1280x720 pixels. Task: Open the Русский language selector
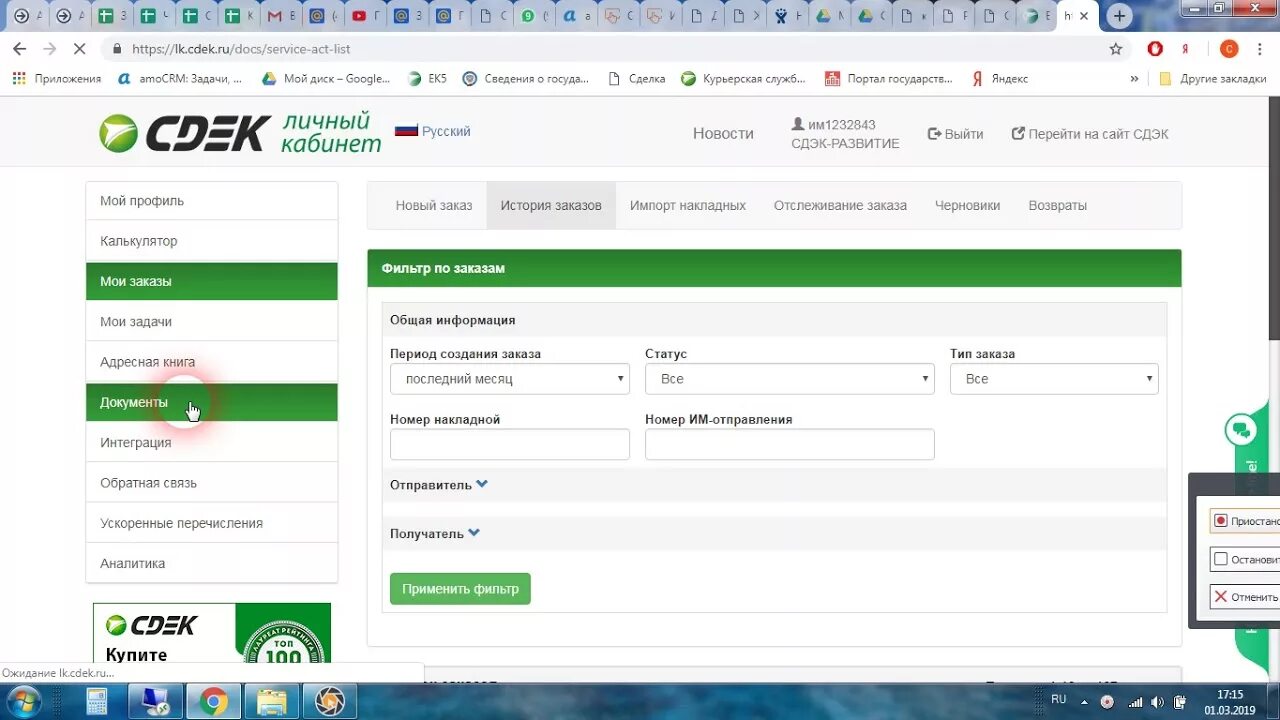tap(433, 131)
